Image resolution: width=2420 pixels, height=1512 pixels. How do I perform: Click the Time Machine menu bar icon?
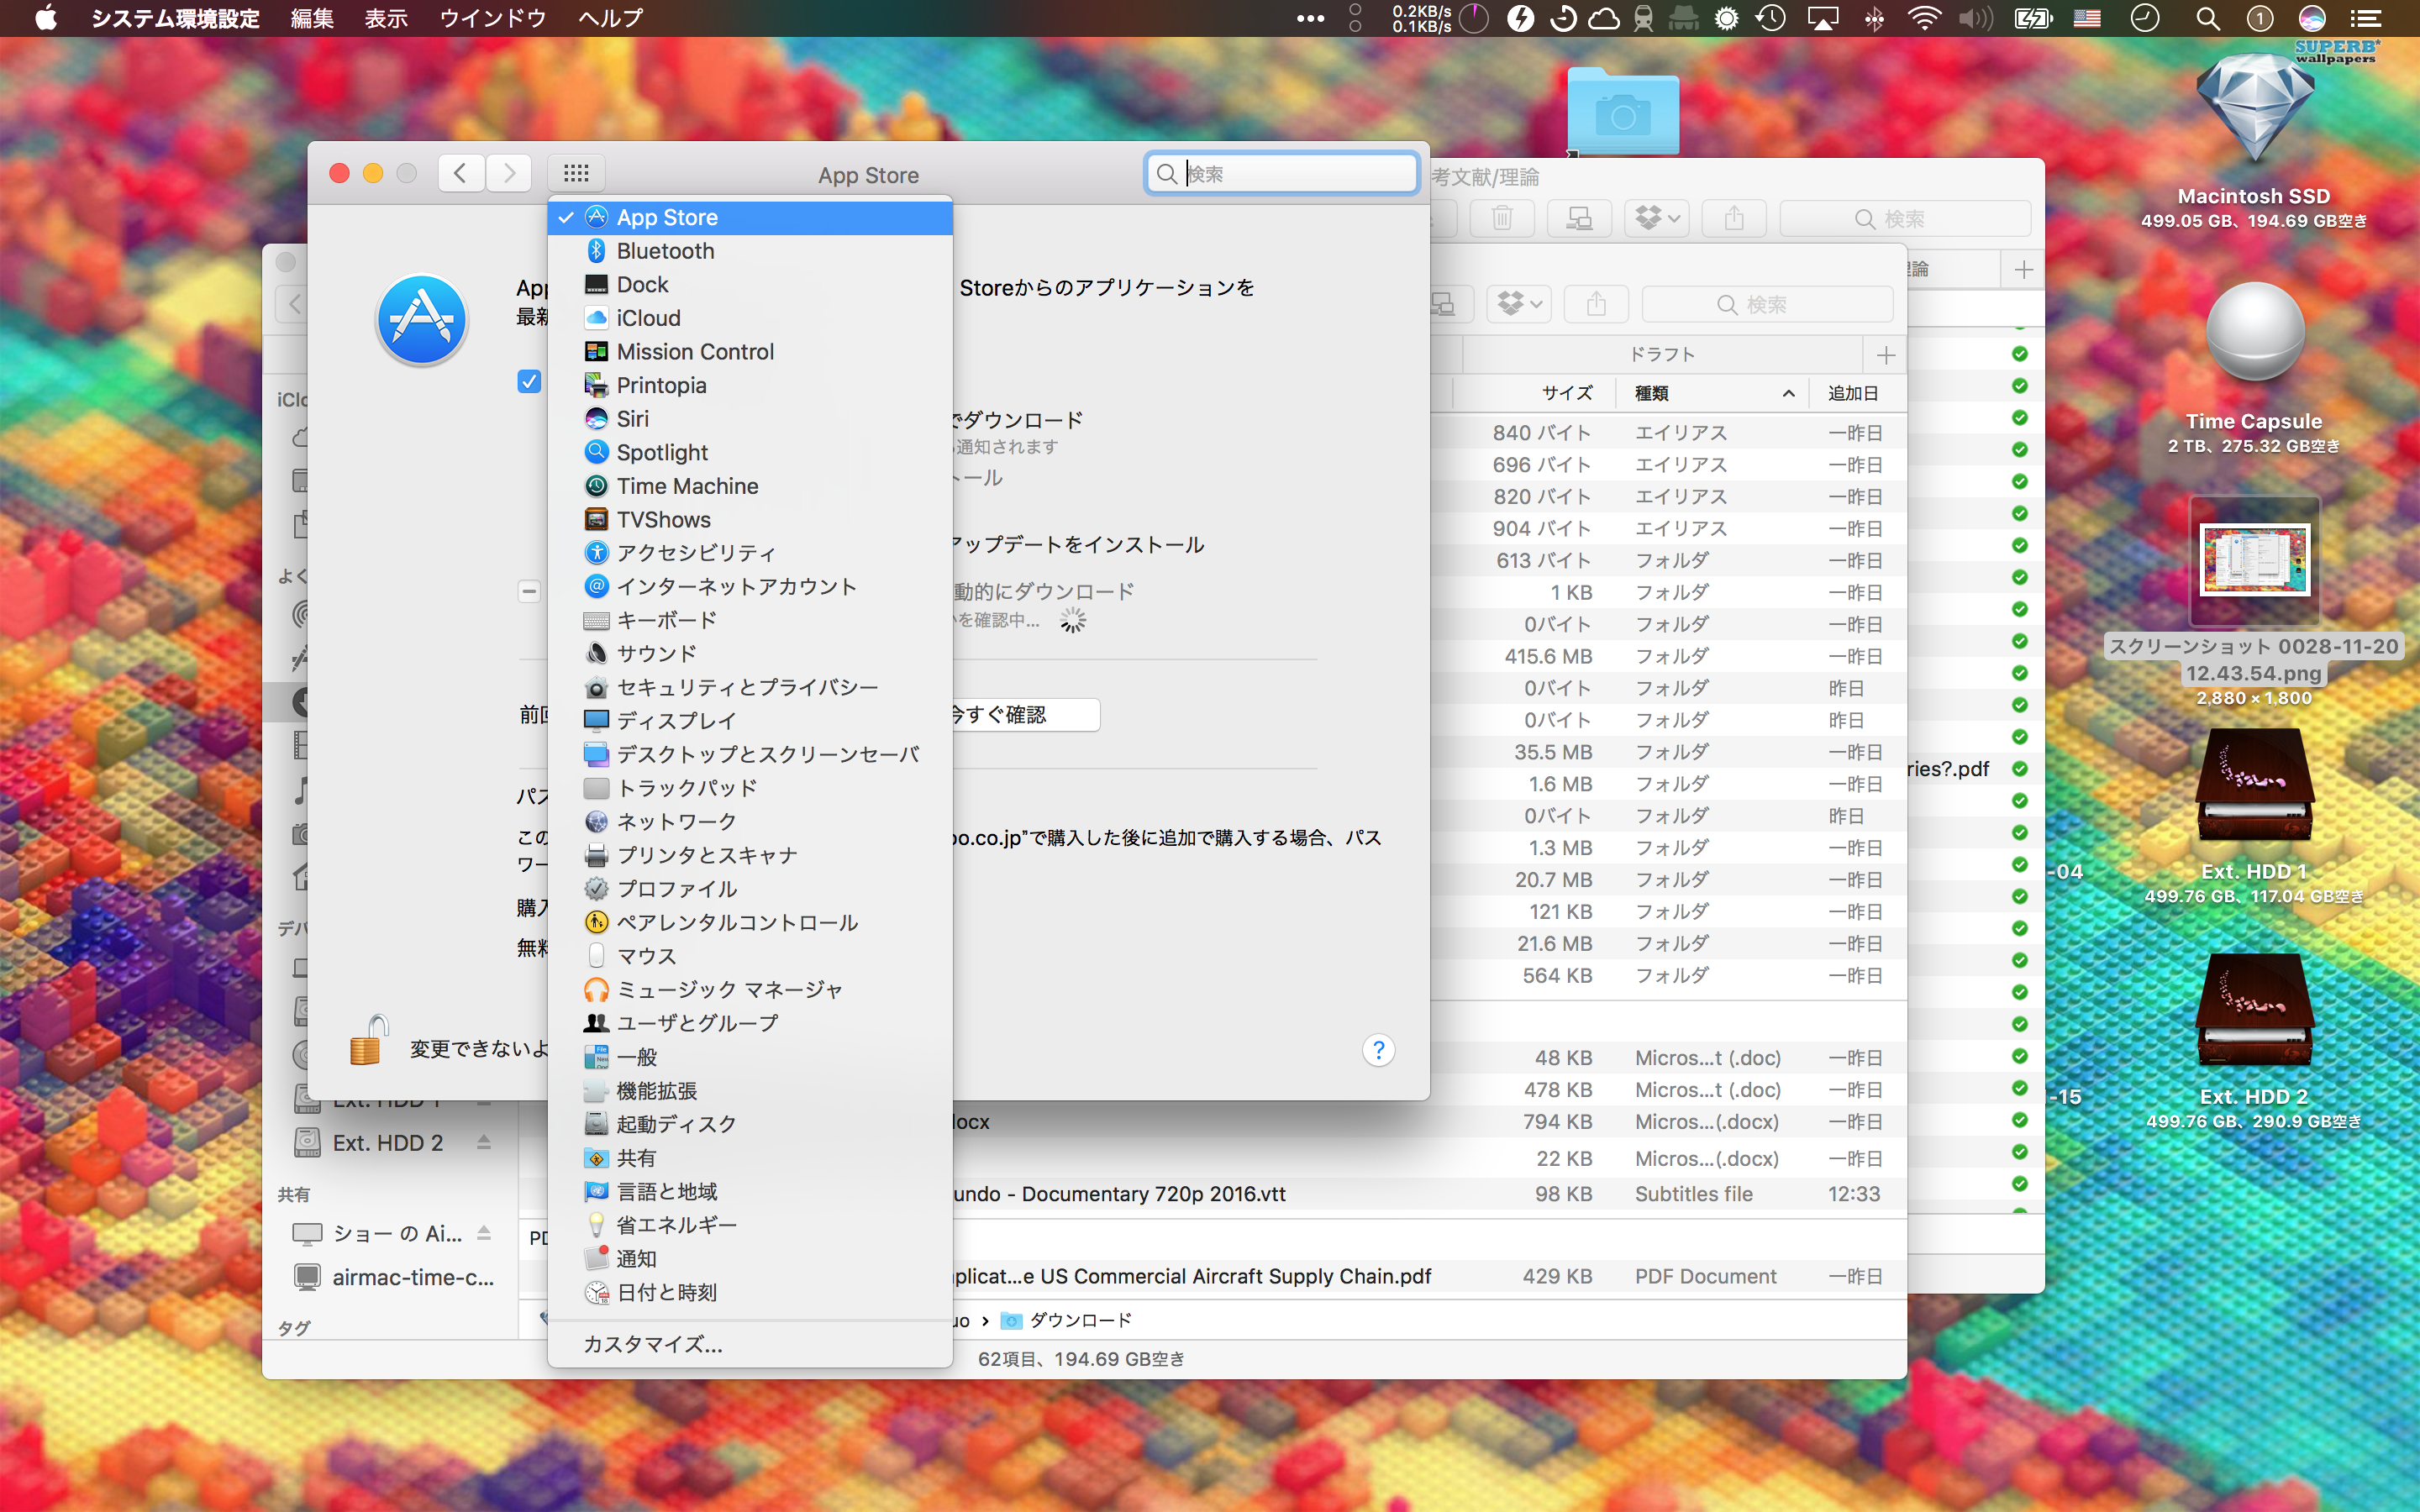(1771, 18)
